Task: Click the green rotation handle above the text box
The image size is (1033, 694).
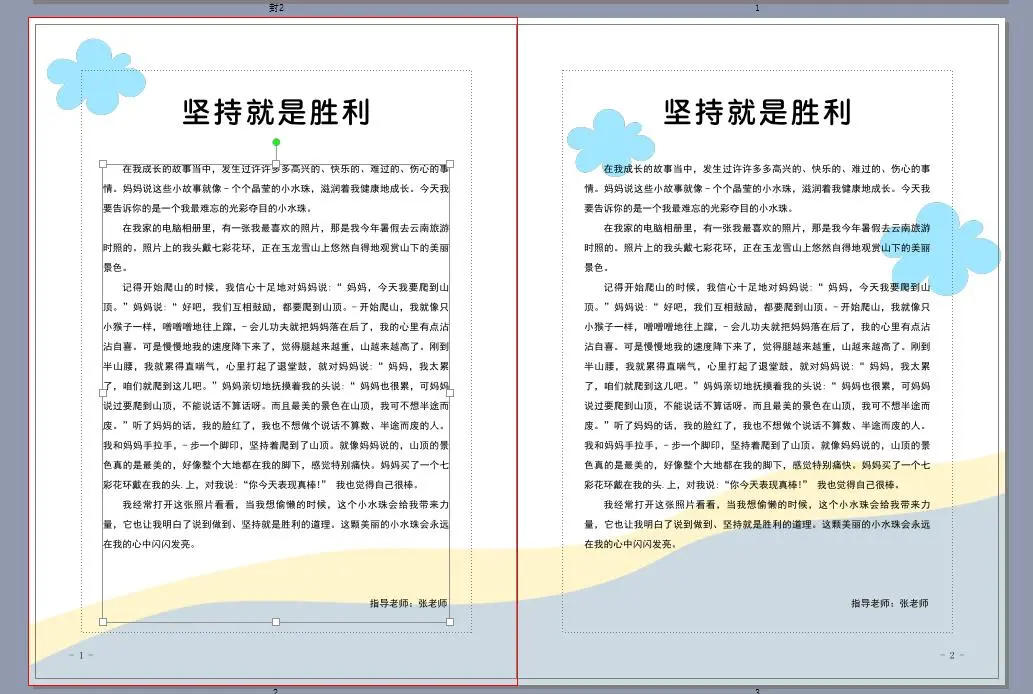Action: (x=276, y=143)
